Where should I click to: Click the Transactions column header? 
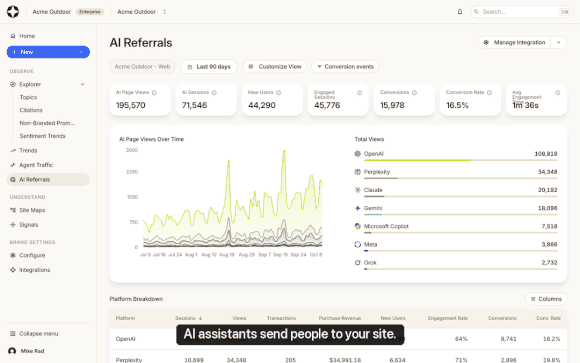click(281, 318)
